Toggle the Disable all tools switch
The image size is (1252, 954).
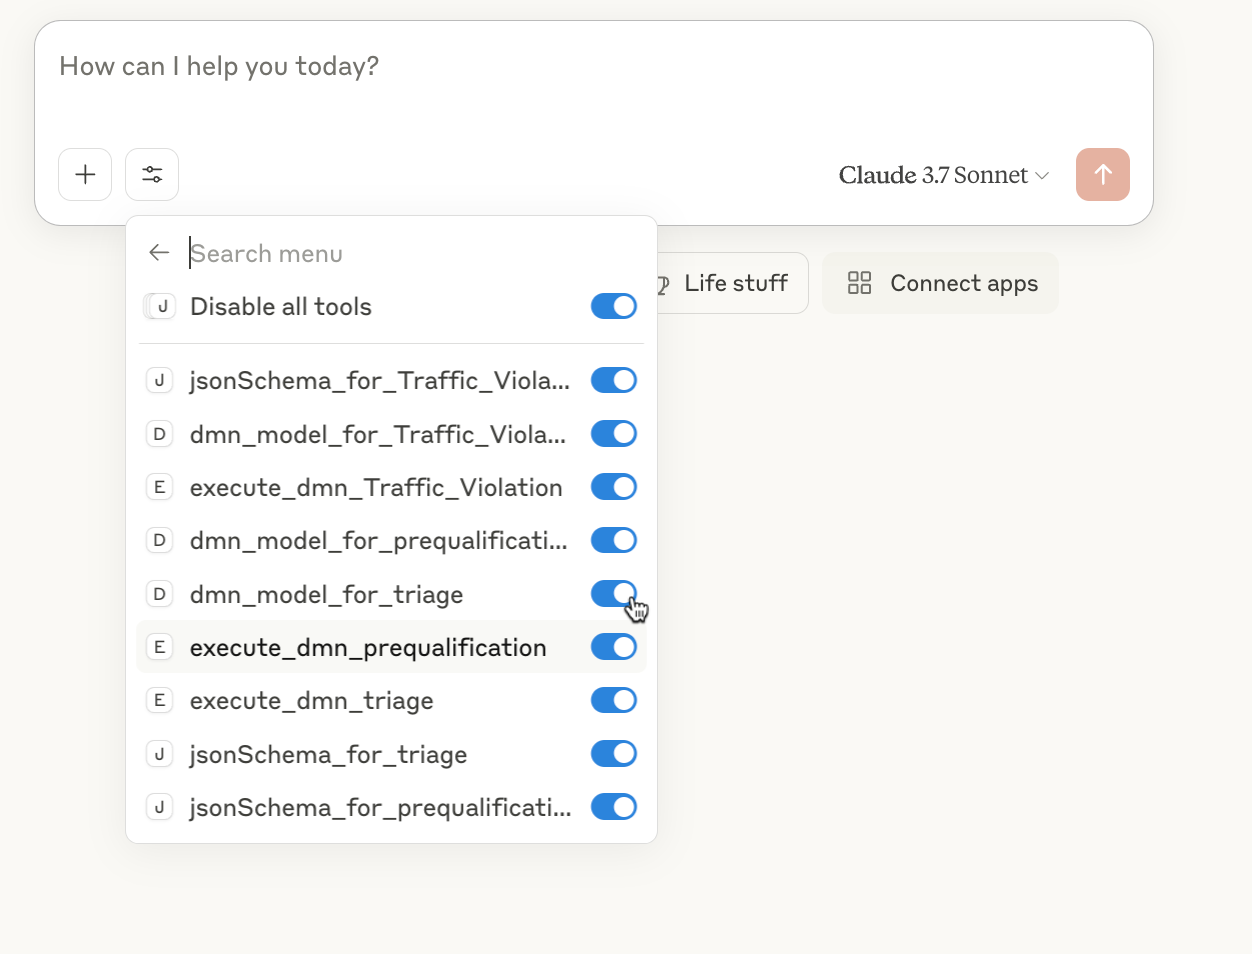pyautogui.click(x=613, y=306)
